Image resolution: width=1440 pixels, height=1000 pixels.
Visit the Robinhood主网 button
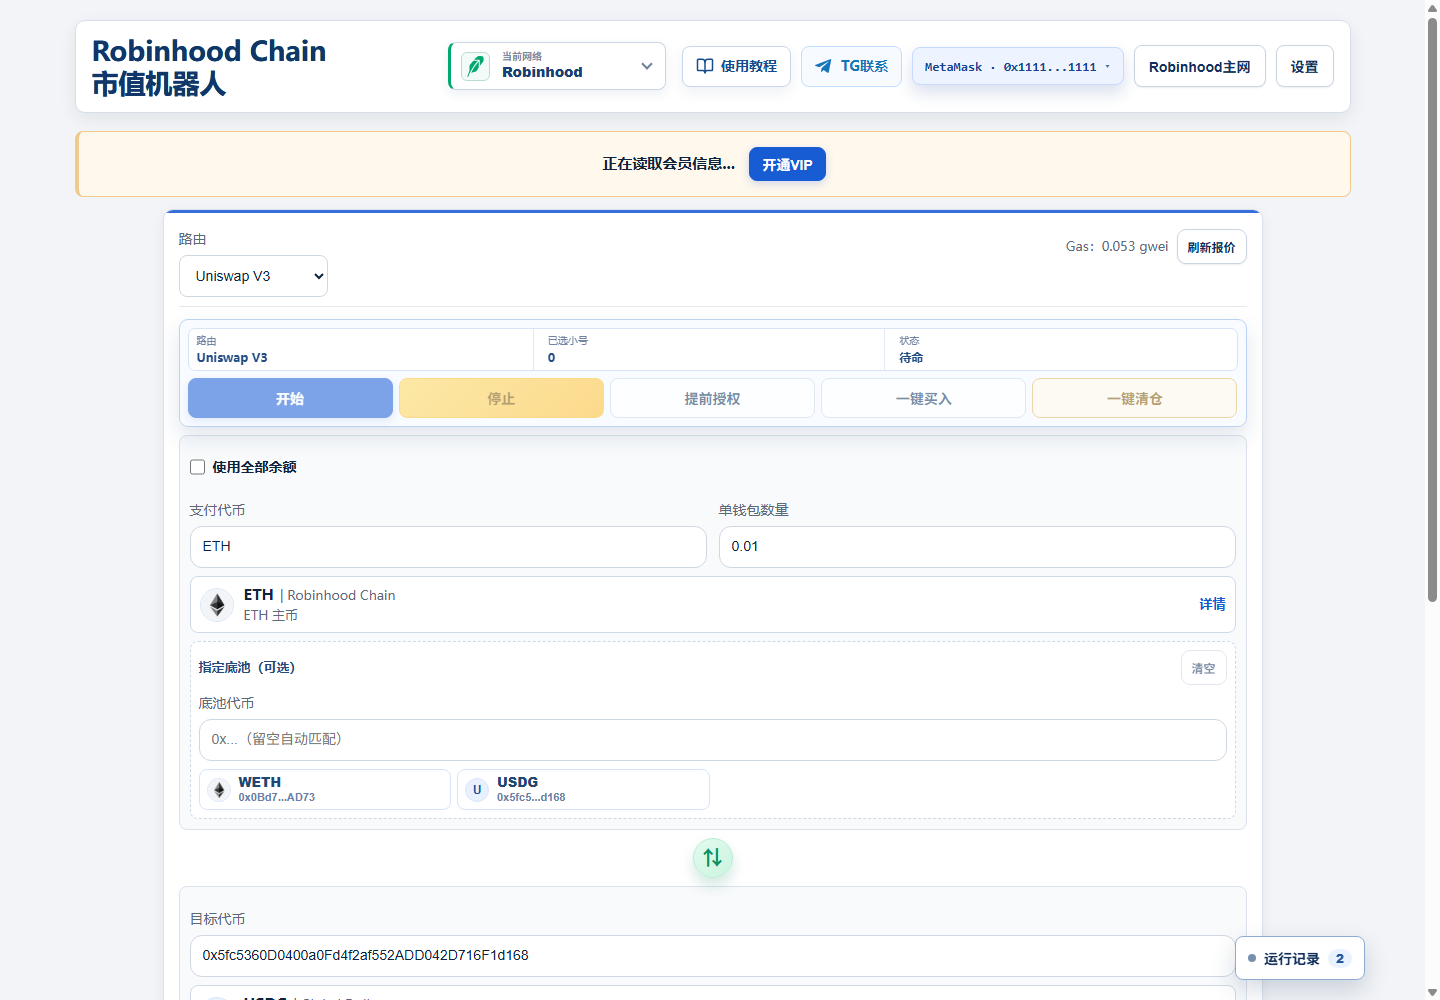[x=1200, y=67]
